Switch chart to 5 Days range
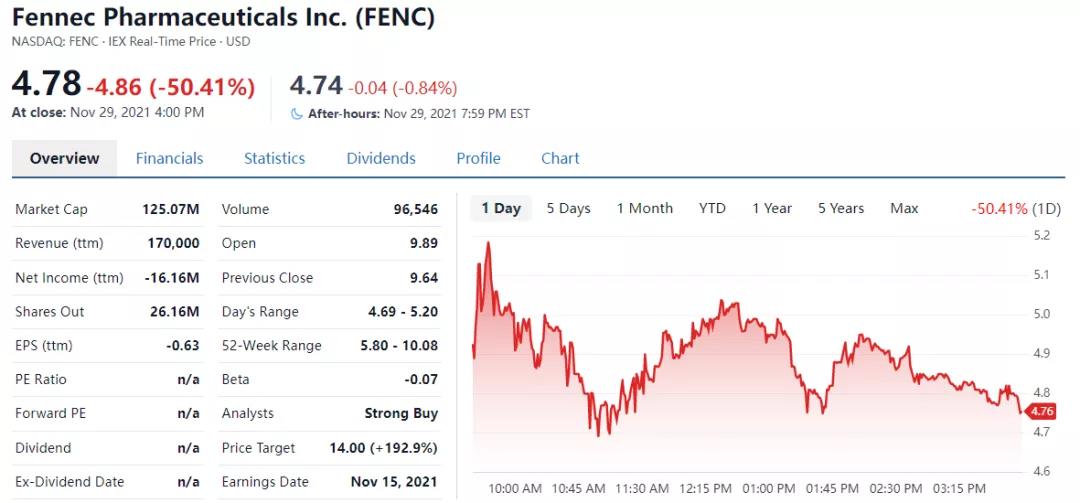The height and width of the screenshot is (503, 1080). tap(568, 208)
